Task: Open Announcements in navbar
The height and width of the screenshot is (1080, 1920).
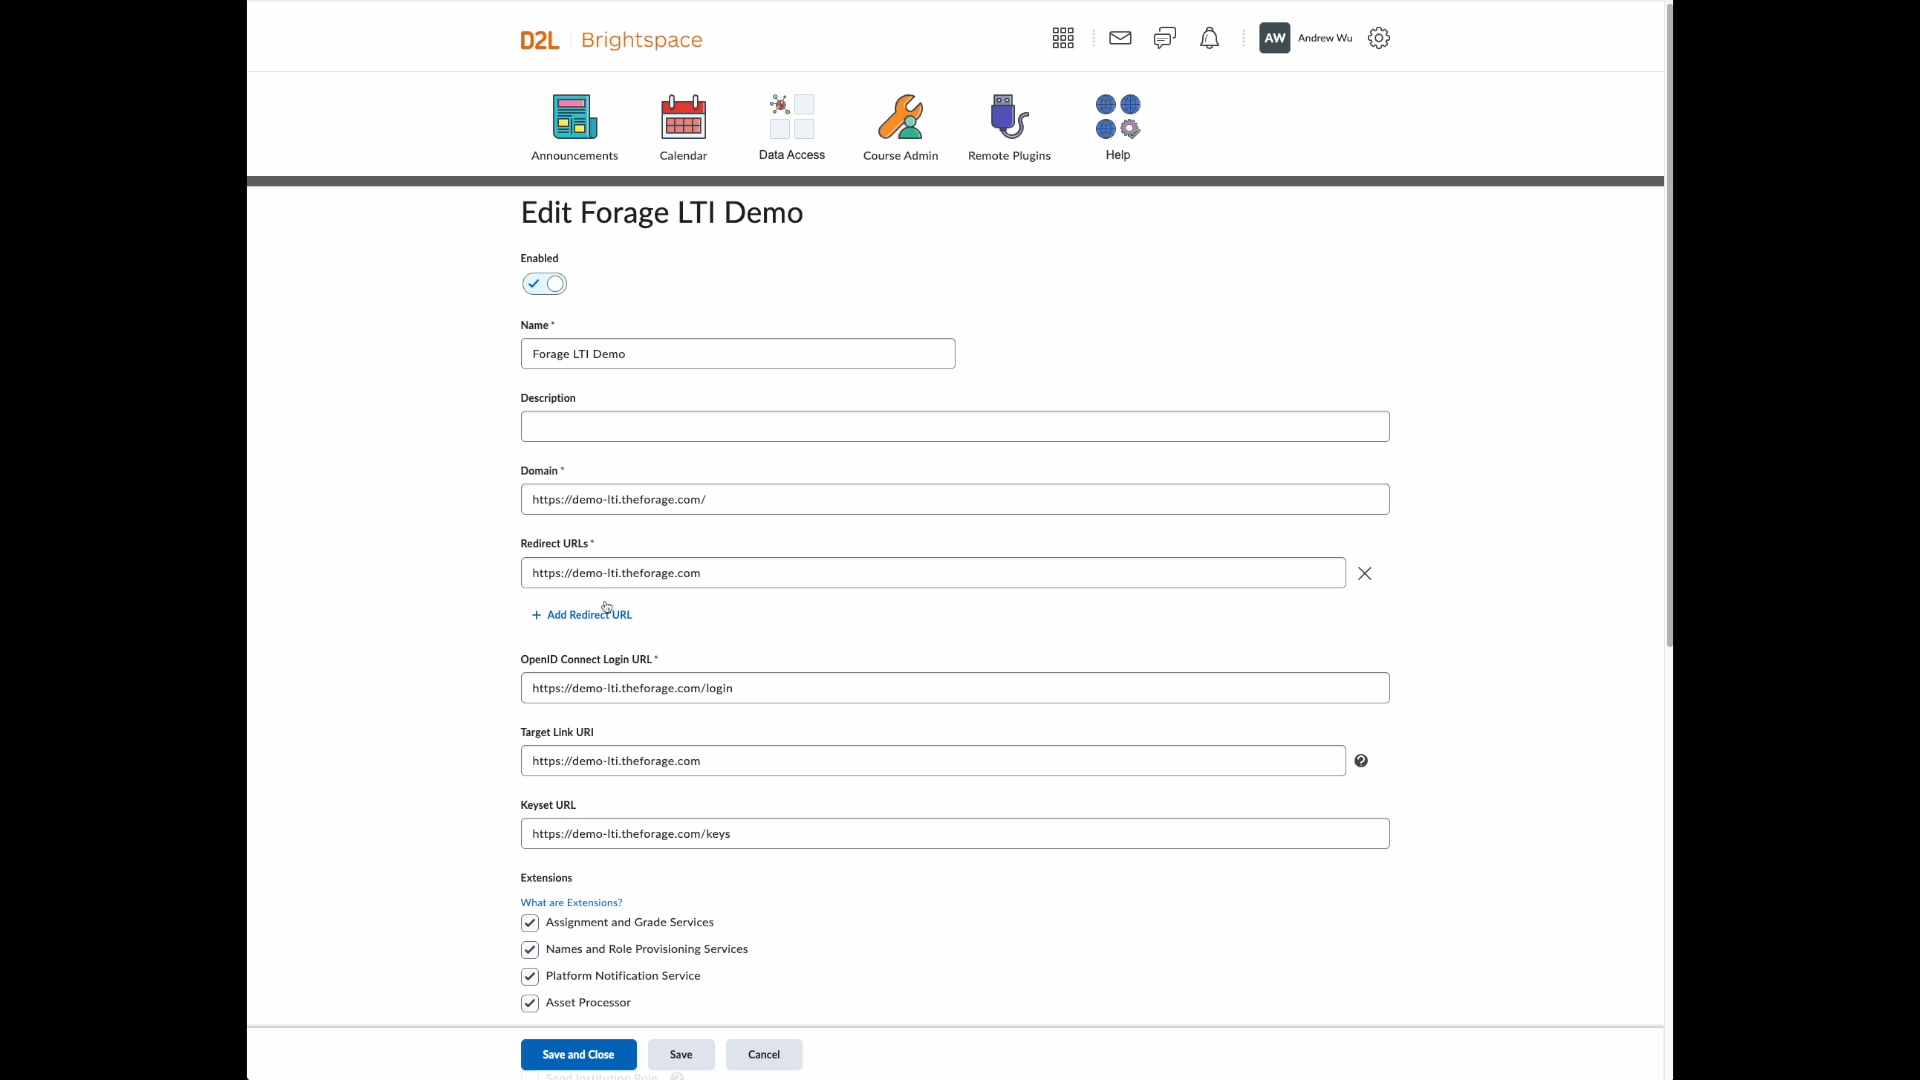Action: coord(574,127)
